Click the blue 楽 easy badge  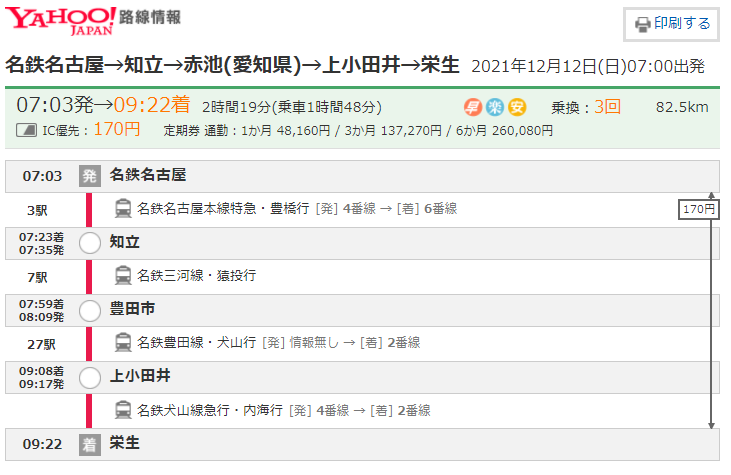pos(495,107)
